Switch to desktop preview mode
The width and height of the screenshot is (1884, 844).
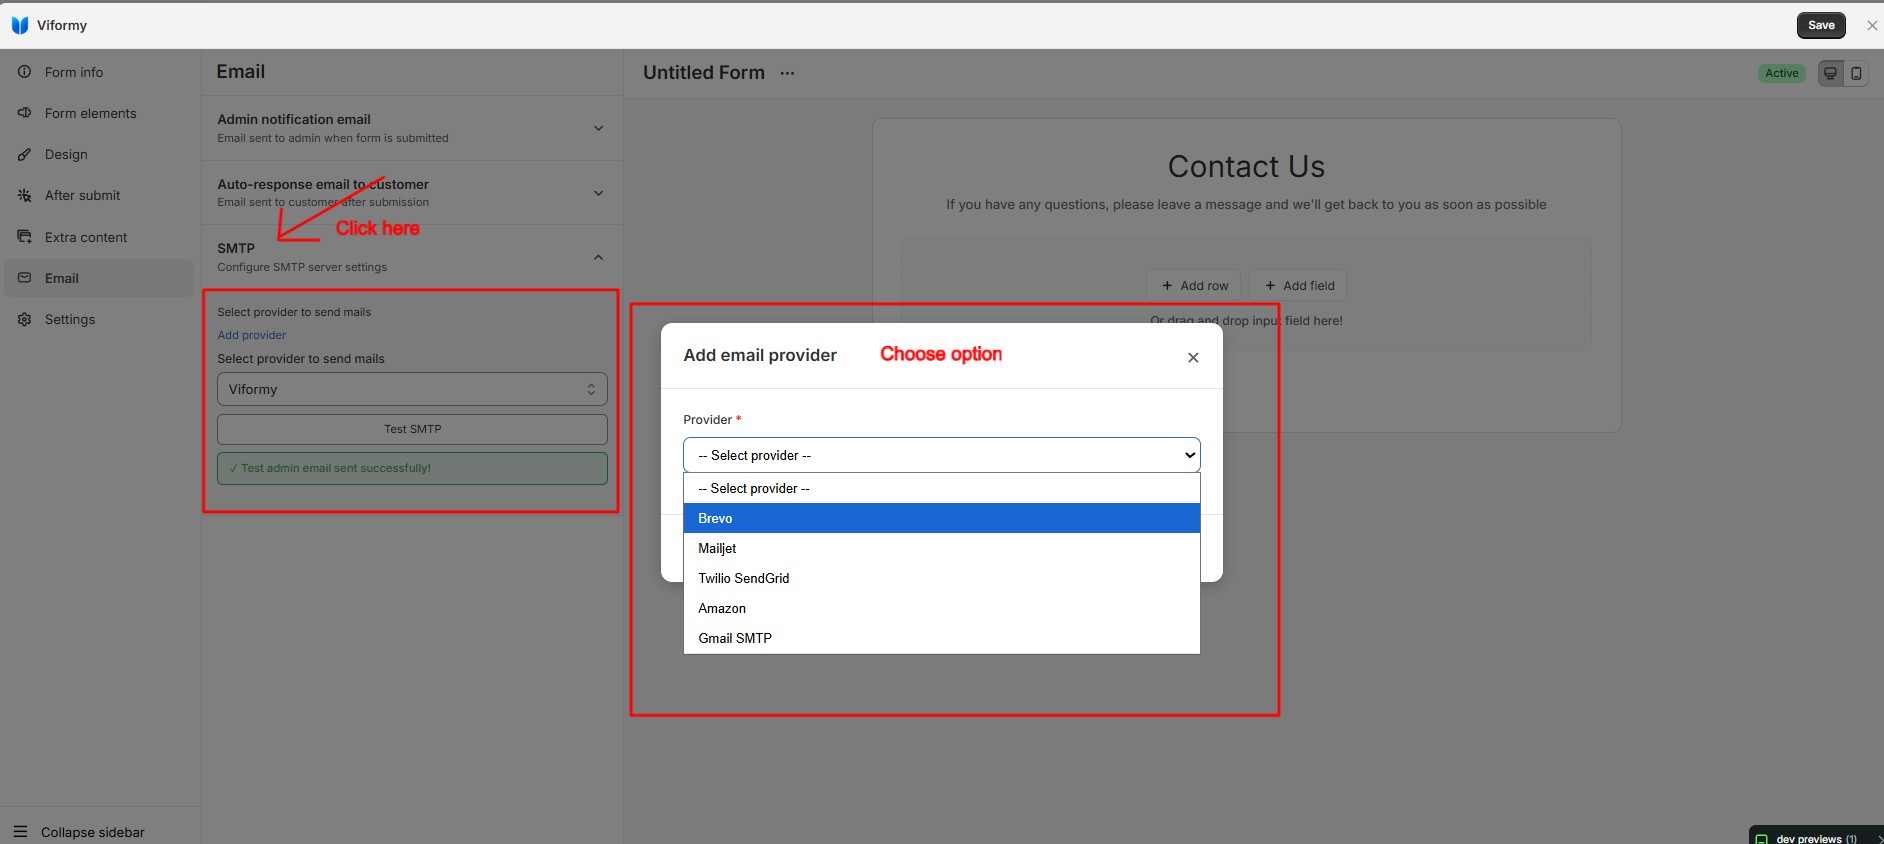[1831, 73]
